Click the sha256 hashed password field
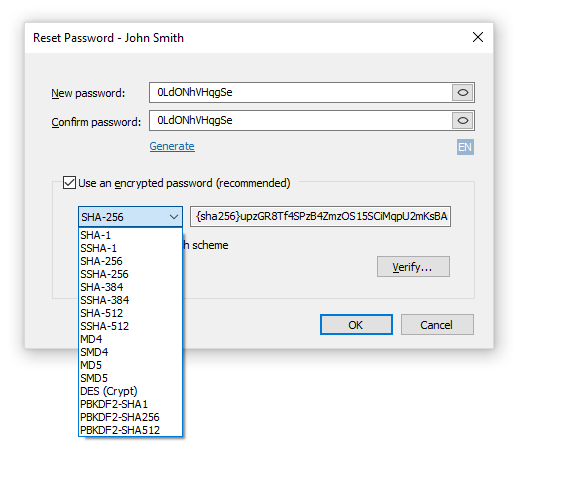572x479 pixels. point(320,217)
